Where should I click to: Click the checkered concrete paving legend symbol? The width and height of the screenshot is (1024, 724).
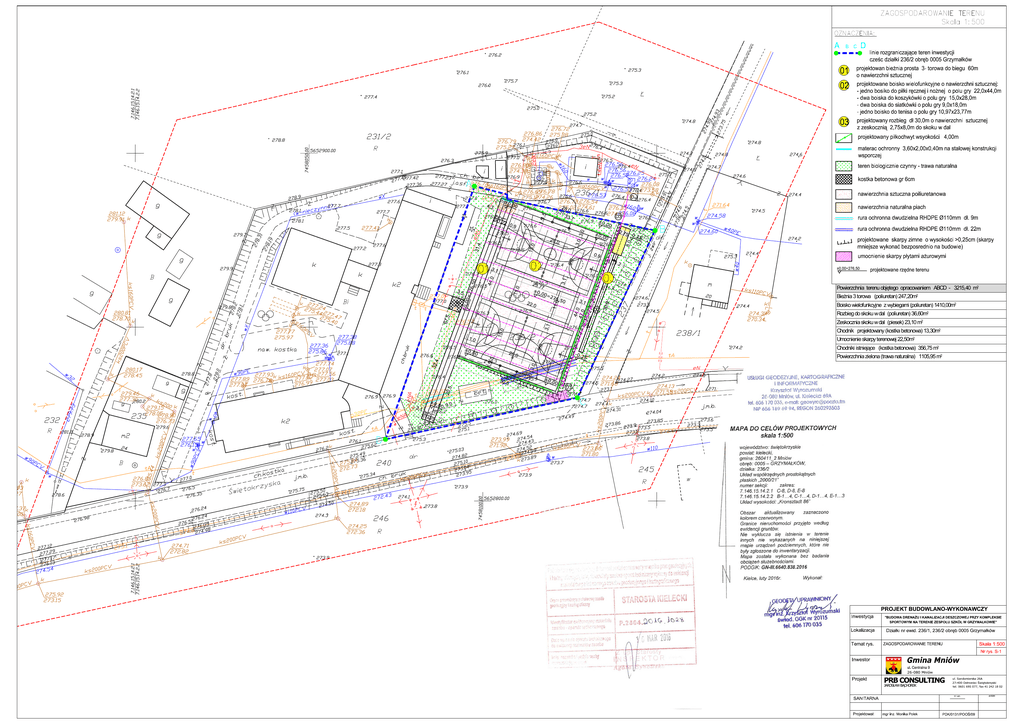(x=843, y=178)
